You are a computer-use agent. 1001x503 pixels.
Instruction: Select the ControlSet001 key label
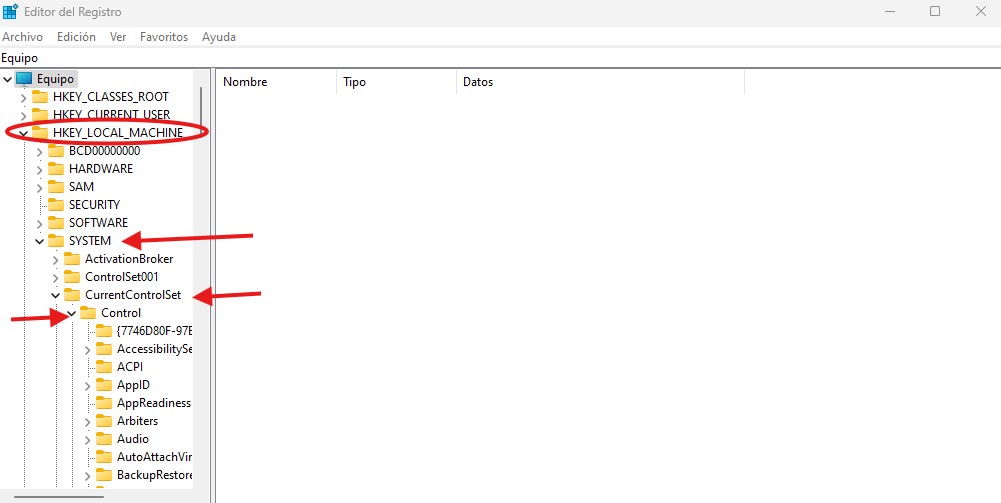(x=122, y=277)
